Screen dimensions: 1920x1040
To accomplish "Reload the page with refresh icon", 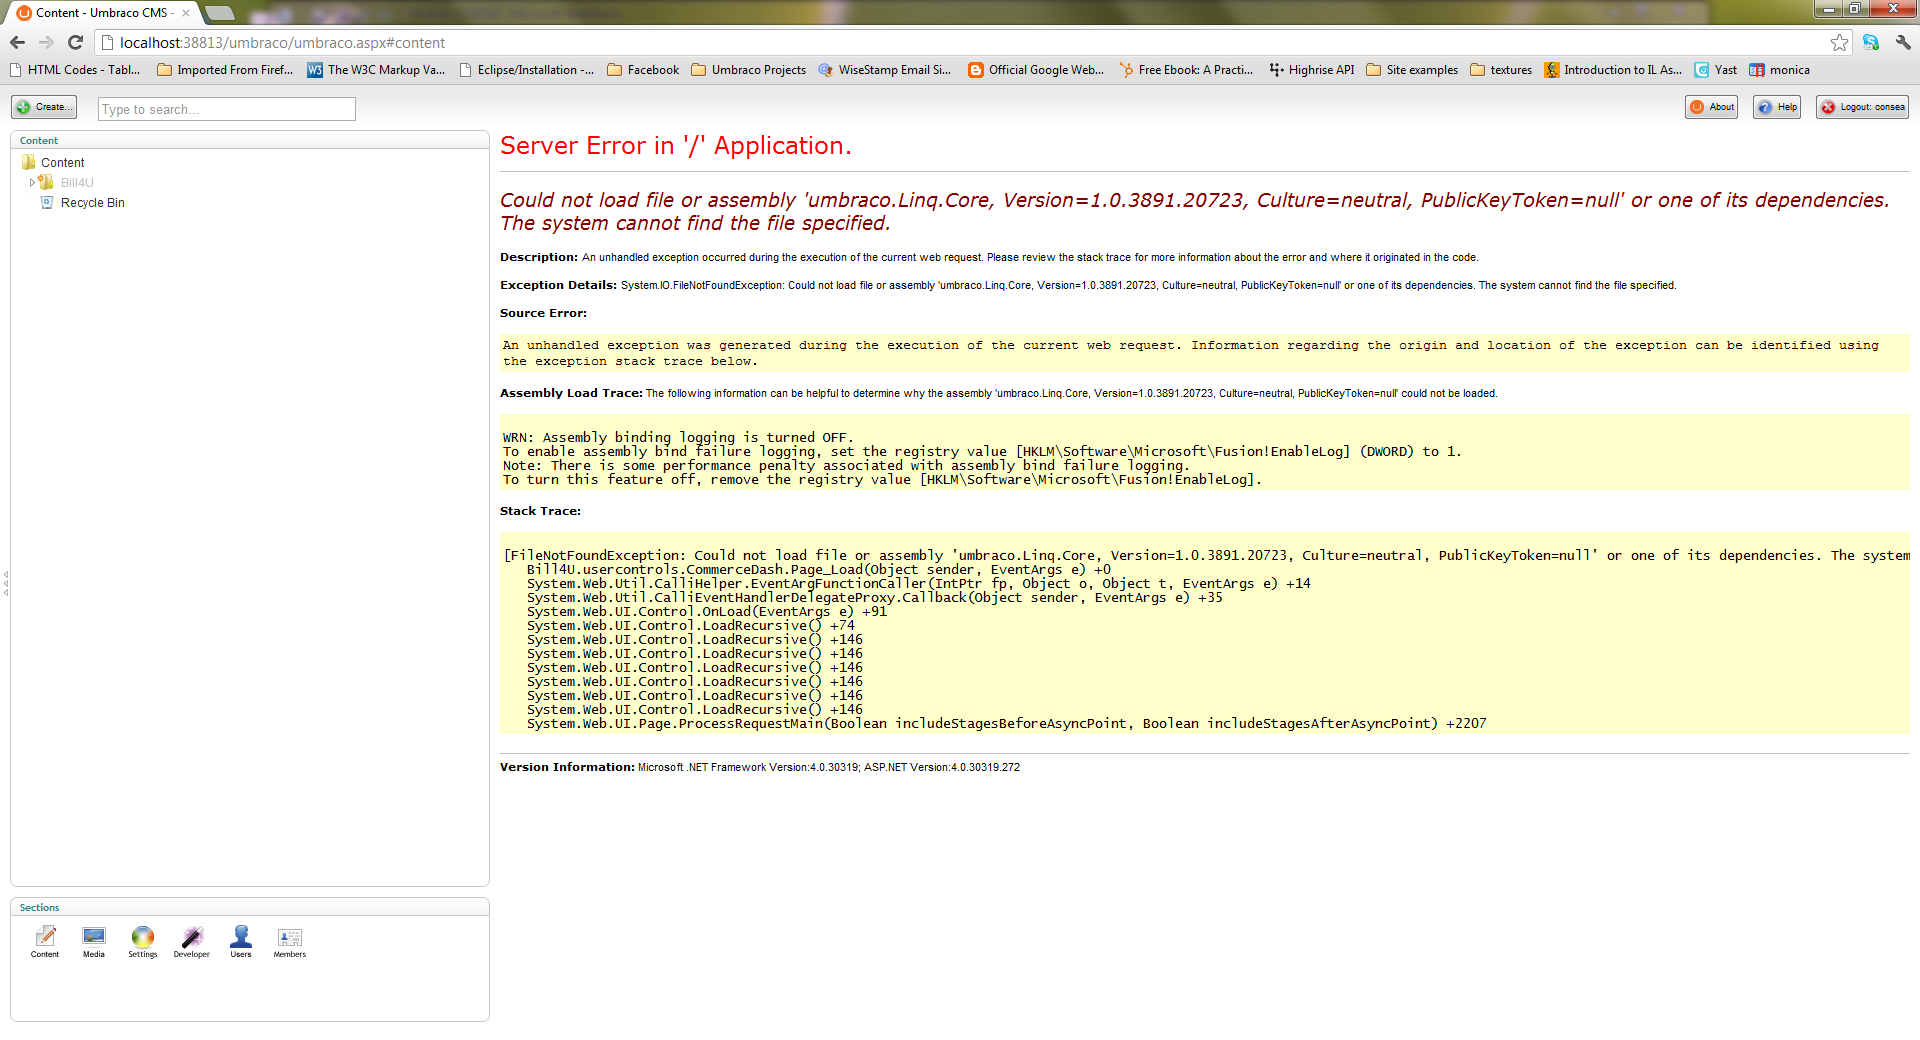I will coord(75,42).
